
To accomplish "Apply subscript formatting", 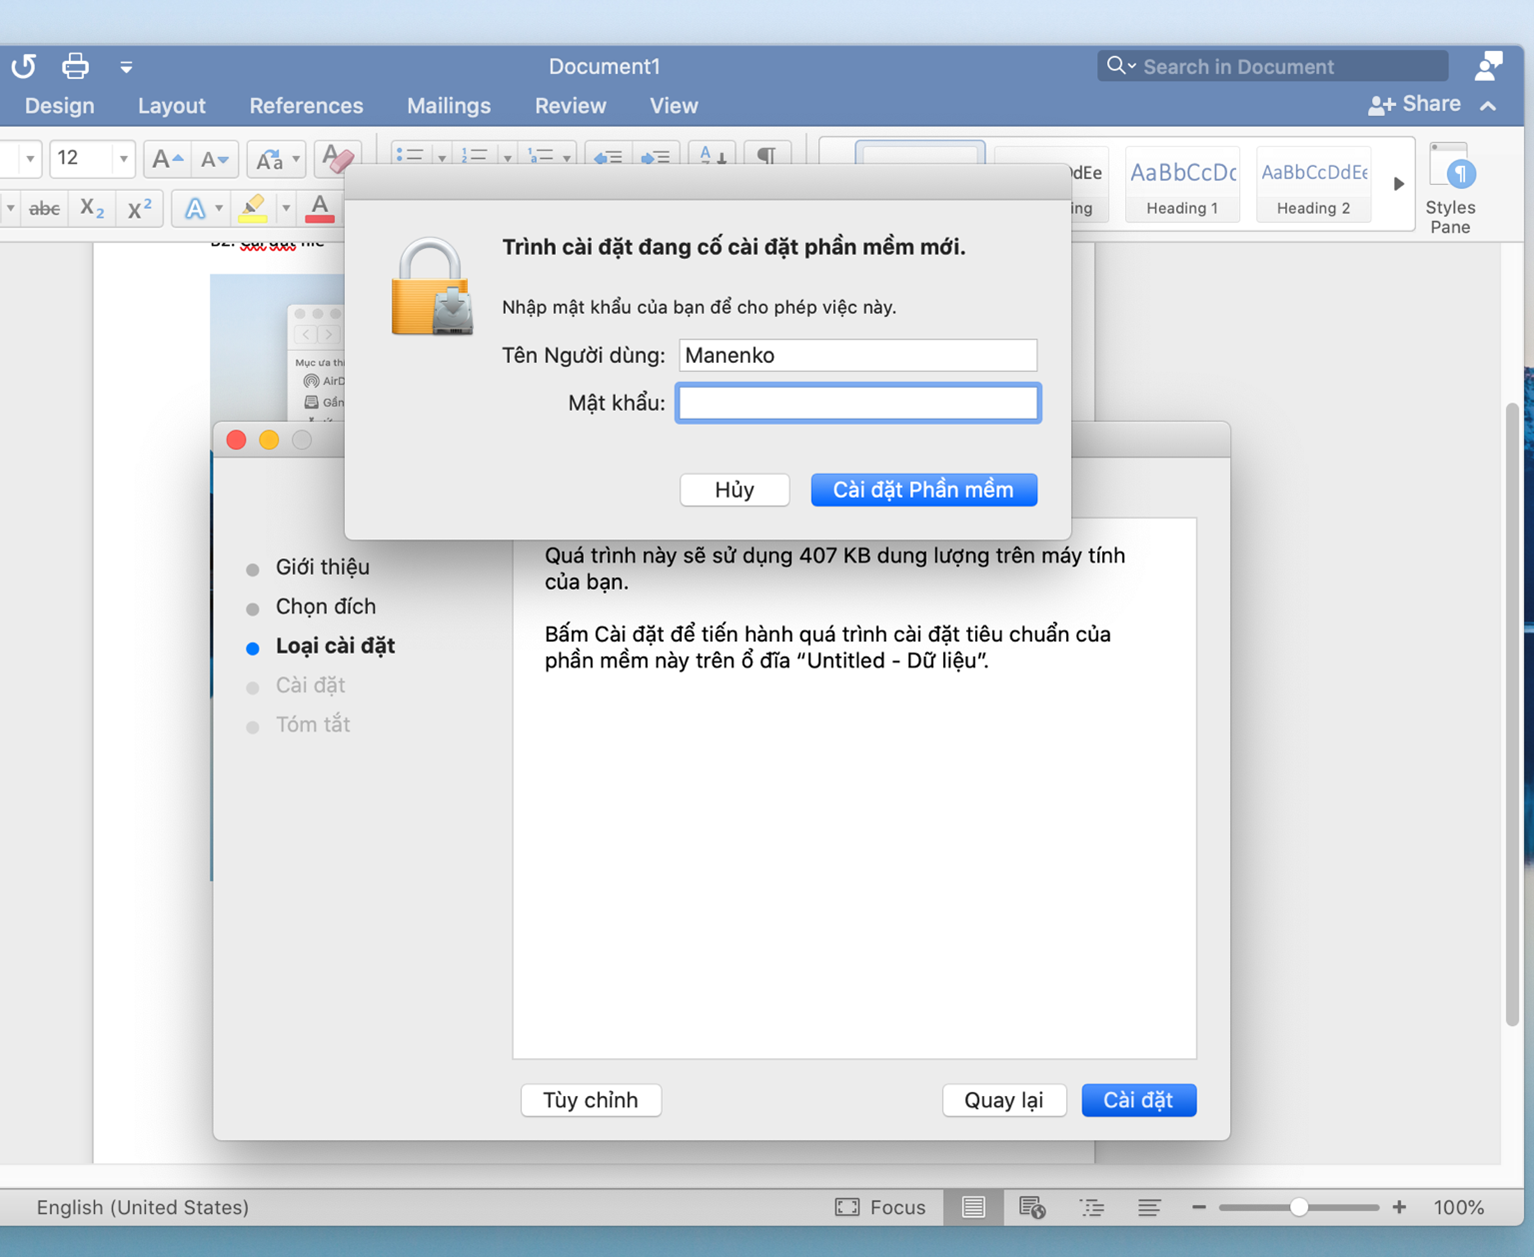I will (92, 208).
